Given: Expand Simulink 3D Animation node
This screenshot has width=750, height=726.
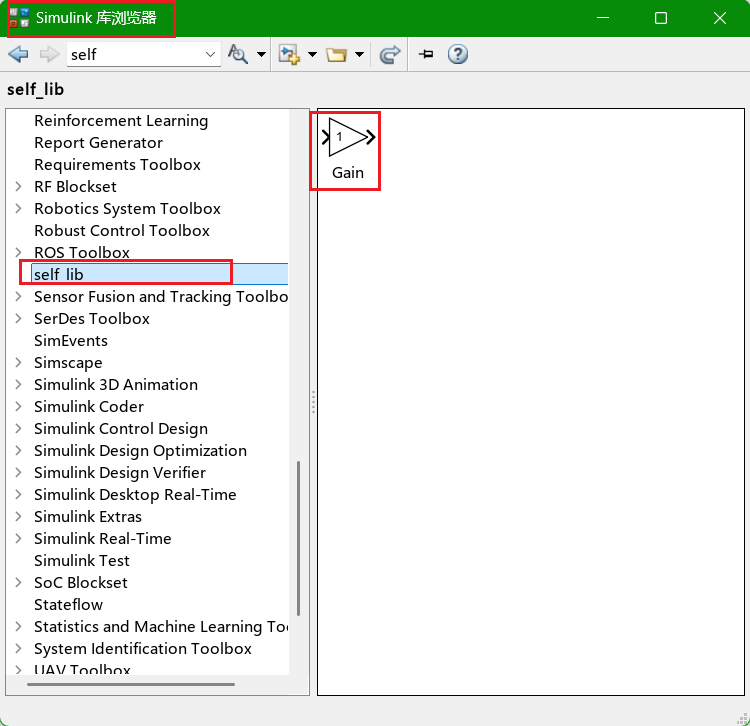Looking at the screenshot, I should tap(19, 385).
